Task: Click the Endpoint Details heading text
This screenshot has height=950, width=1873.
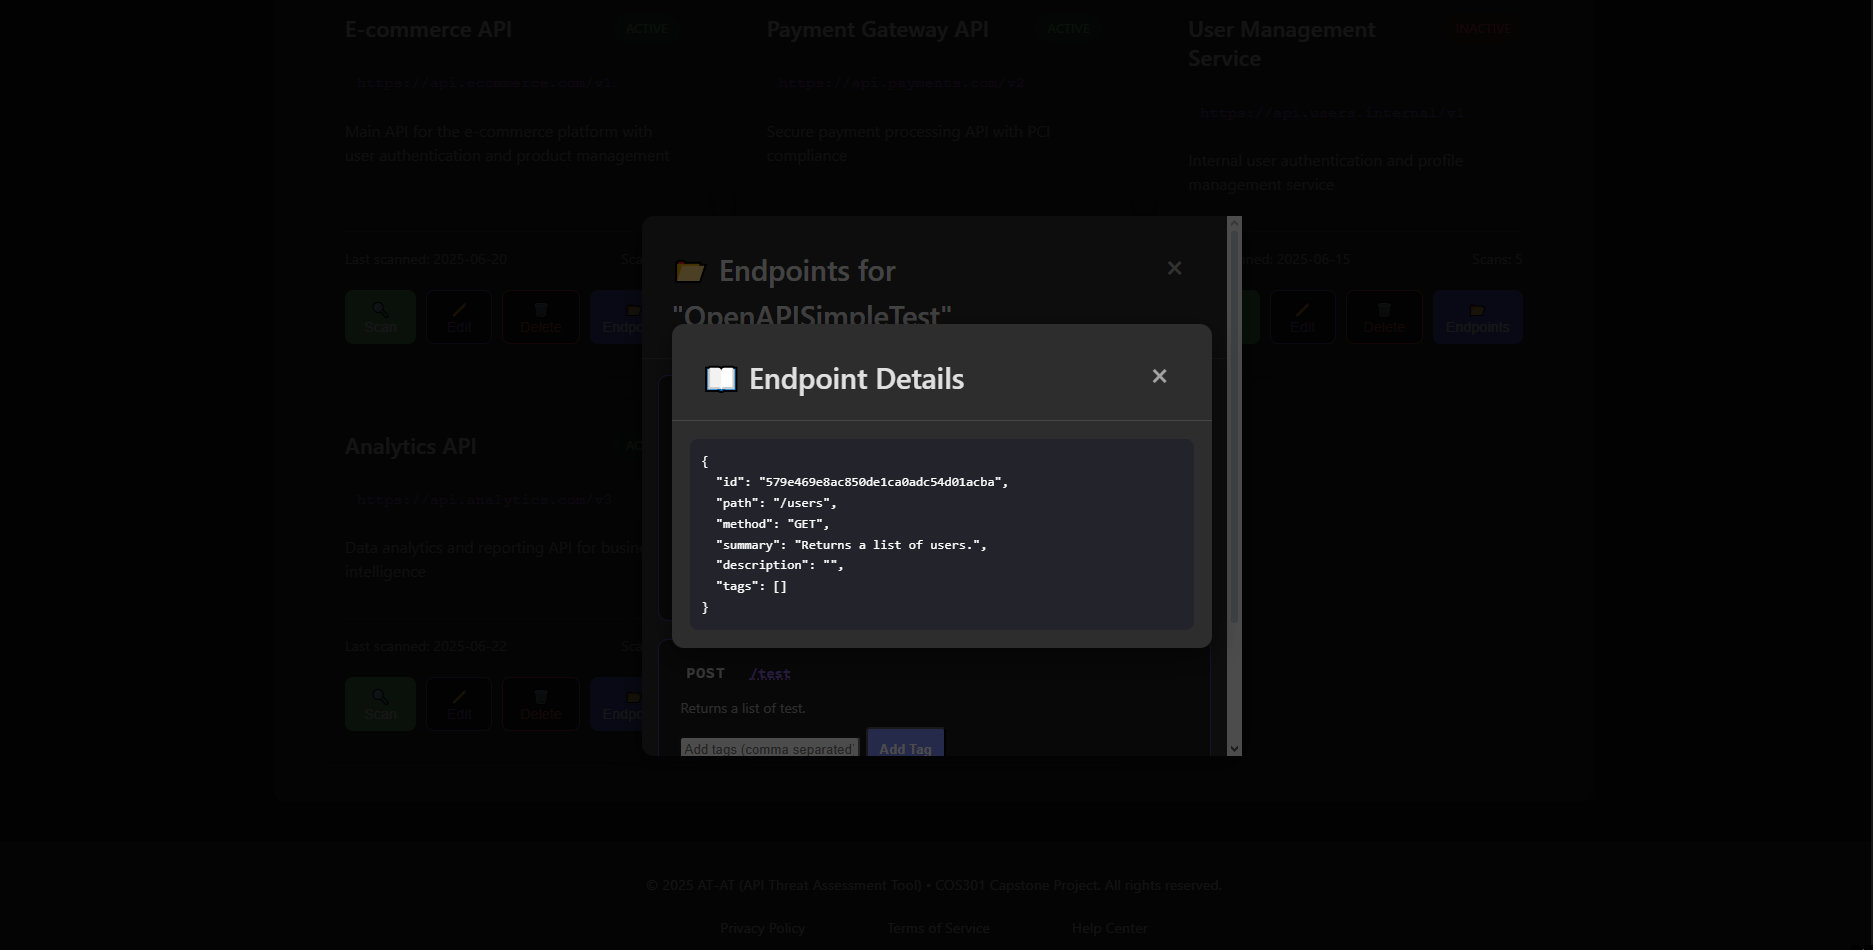Action: coord(856,379)
